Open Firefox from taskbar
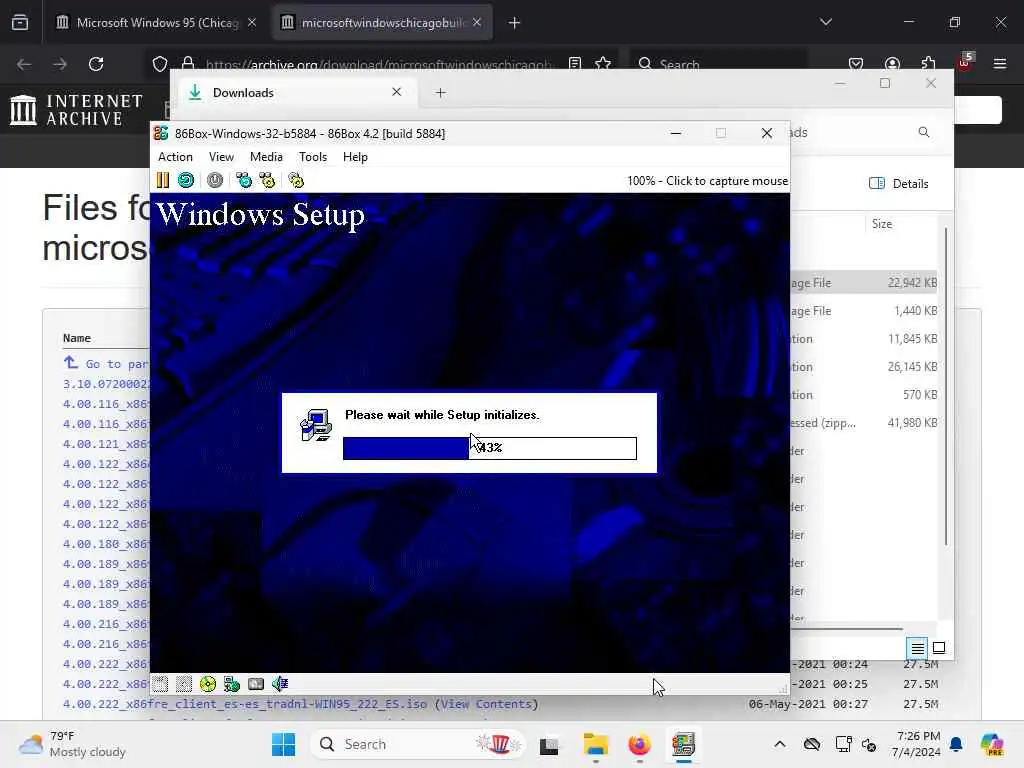The width and height of the screenshot is (1024, 768). 639,744
